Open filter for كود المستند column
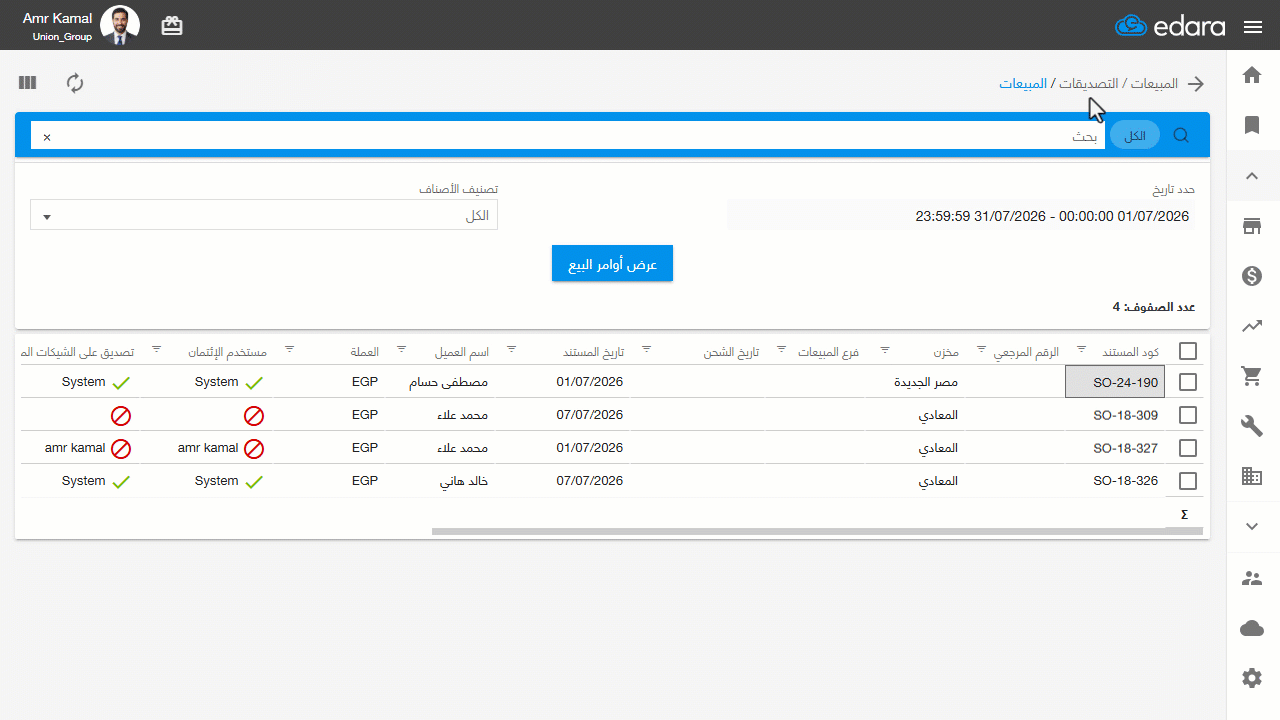Screen dimensions: 1280x720 coord(1081,349)
